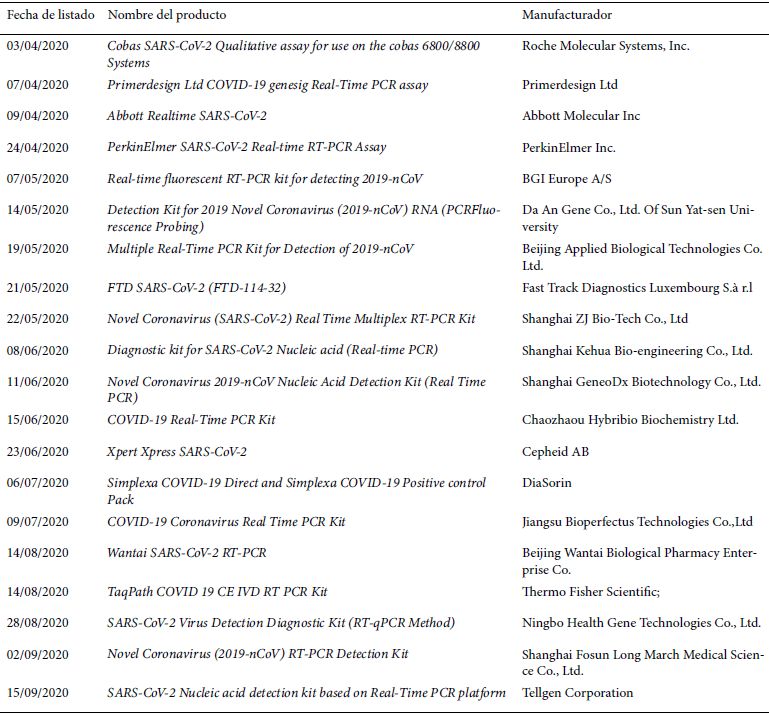The height and width of the screenshot is (717, 769).
Task: Select Beijing Wantai Biological Pharmacy Enterprise Co.
Action: (640, 561)
